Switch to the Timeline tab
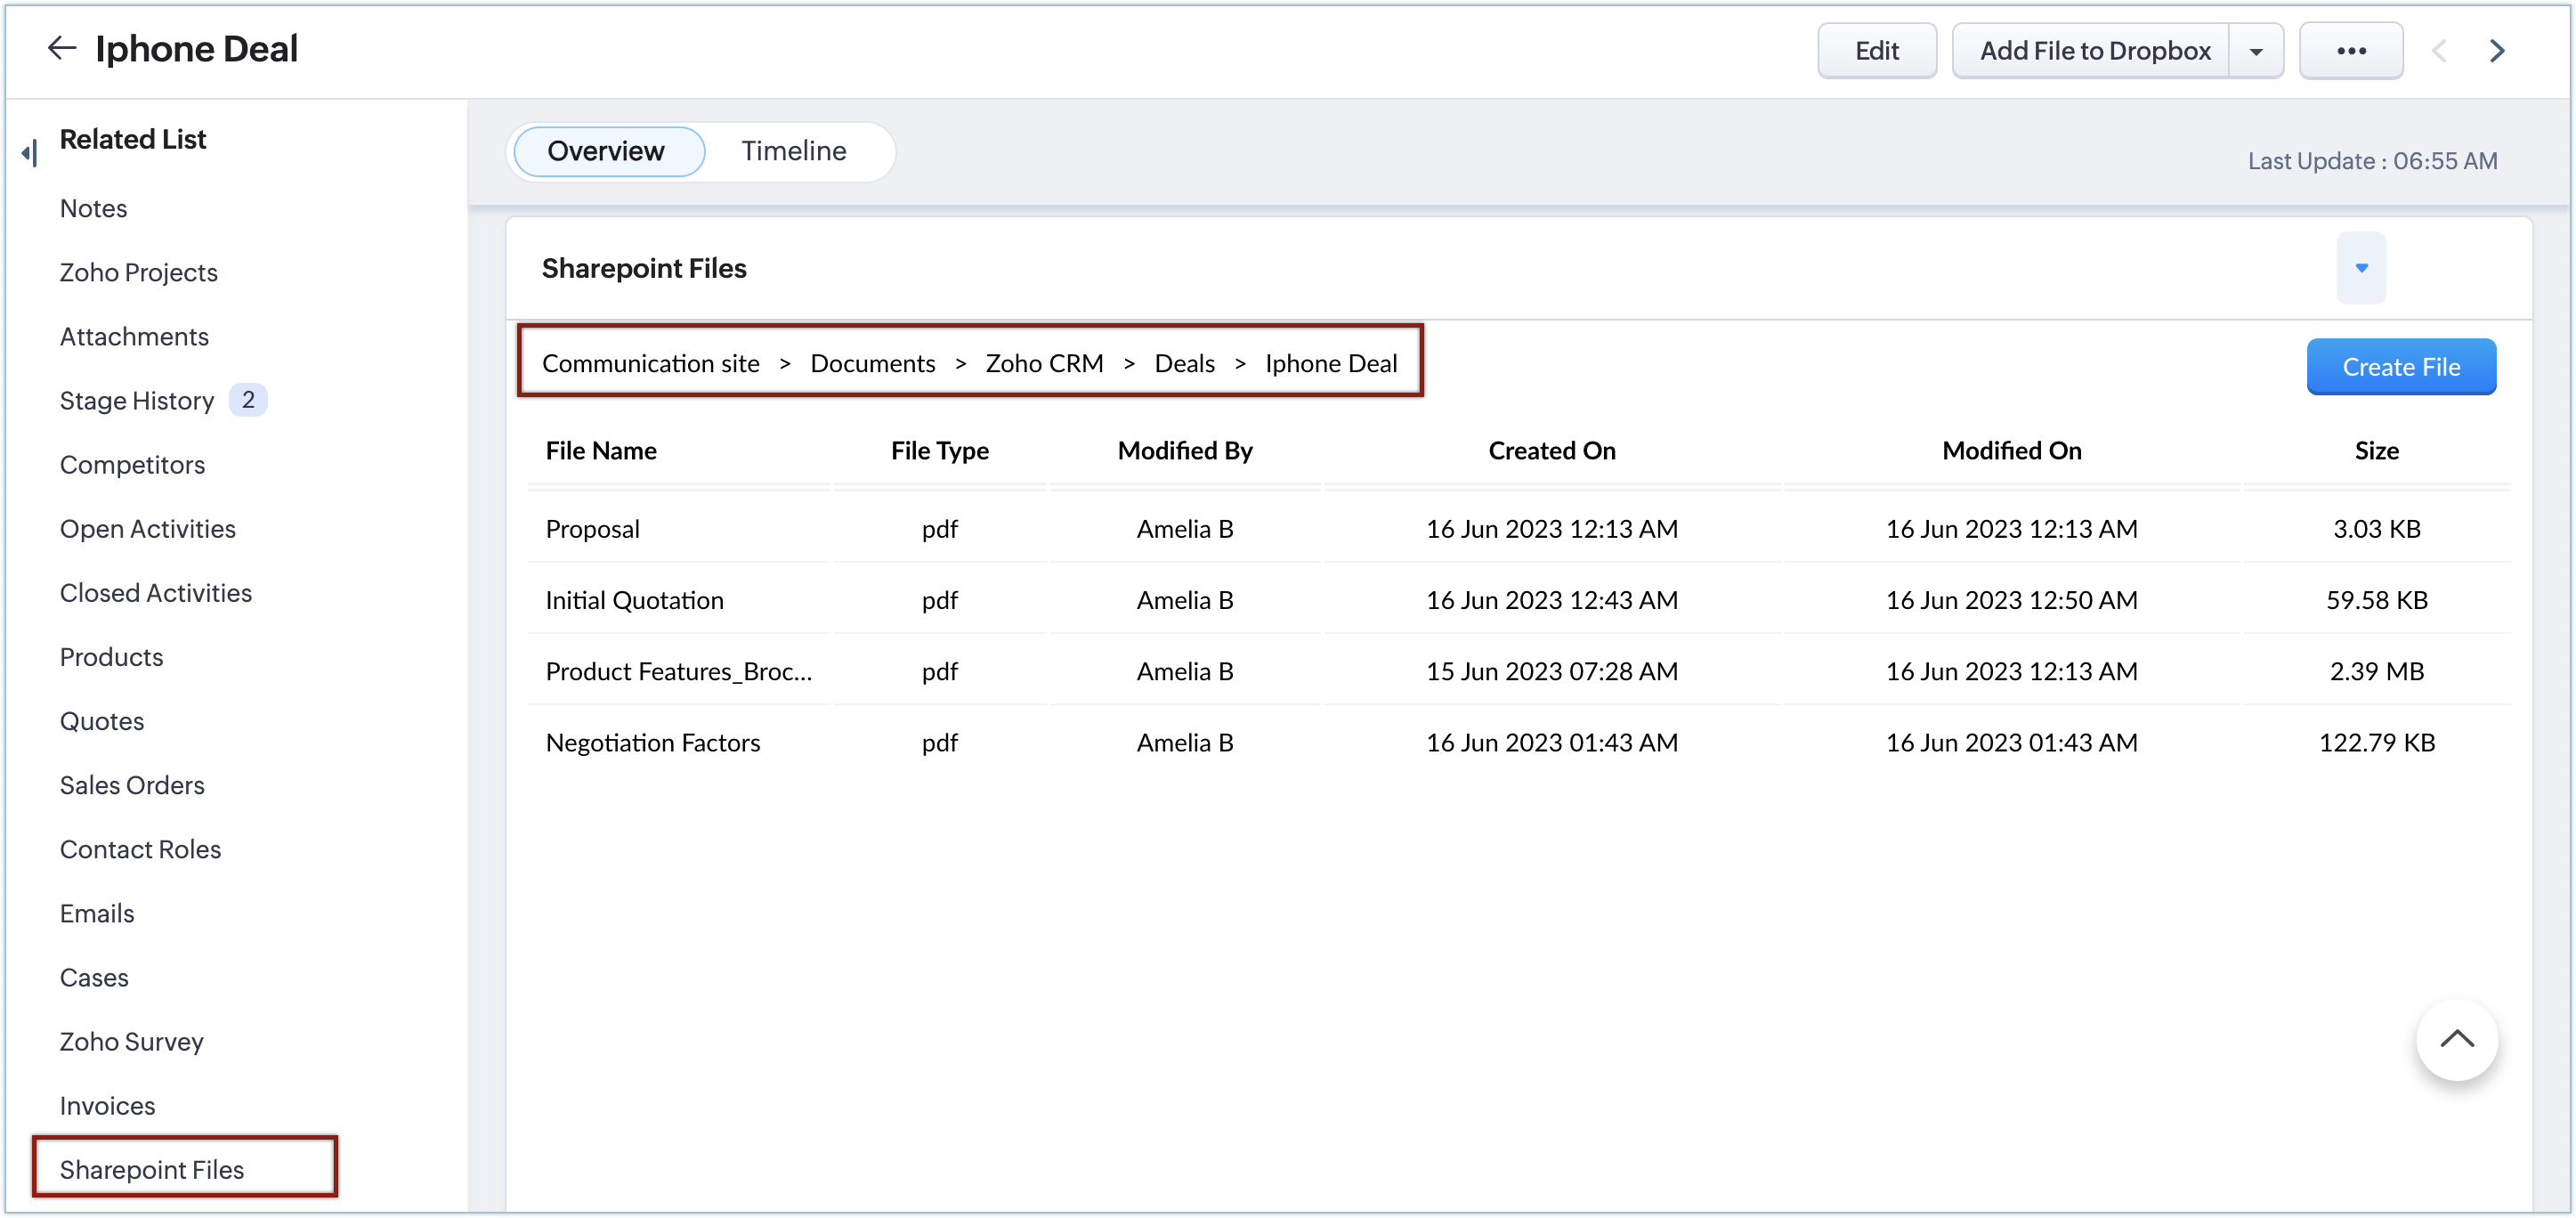2576x1218 pixels. tap(793, 151)
